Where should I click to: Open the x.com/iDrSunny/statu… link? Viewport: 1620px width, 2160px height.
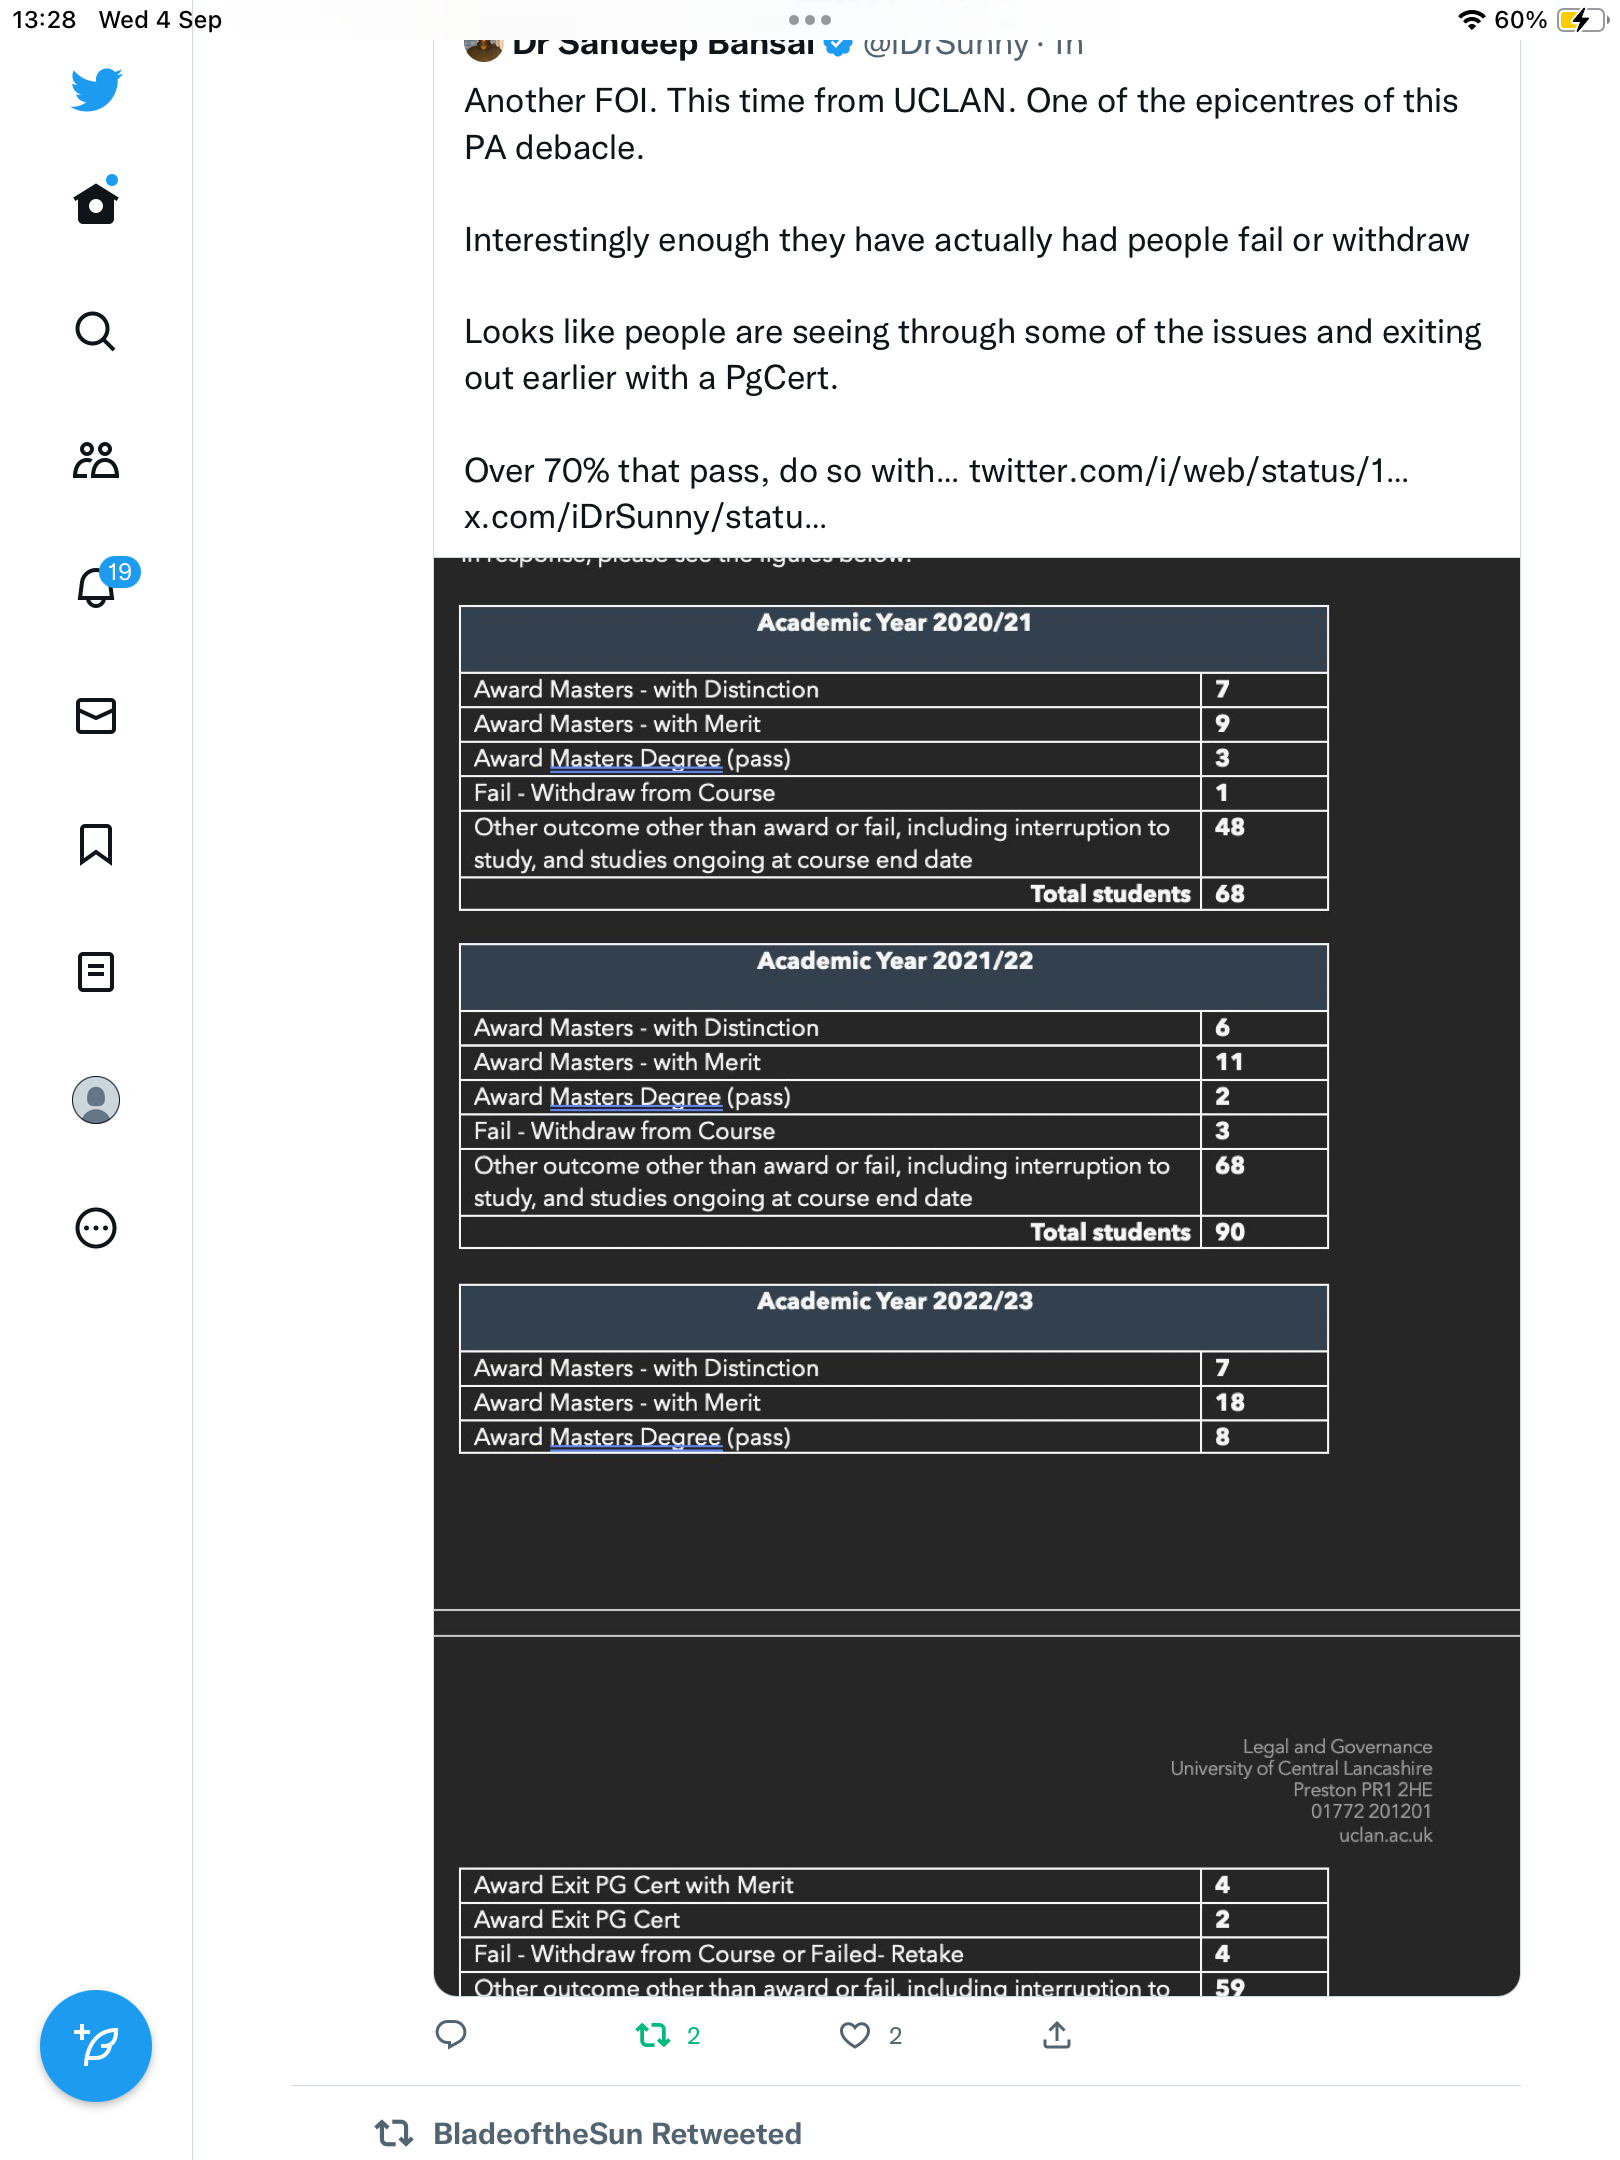(x=645, y=517)
